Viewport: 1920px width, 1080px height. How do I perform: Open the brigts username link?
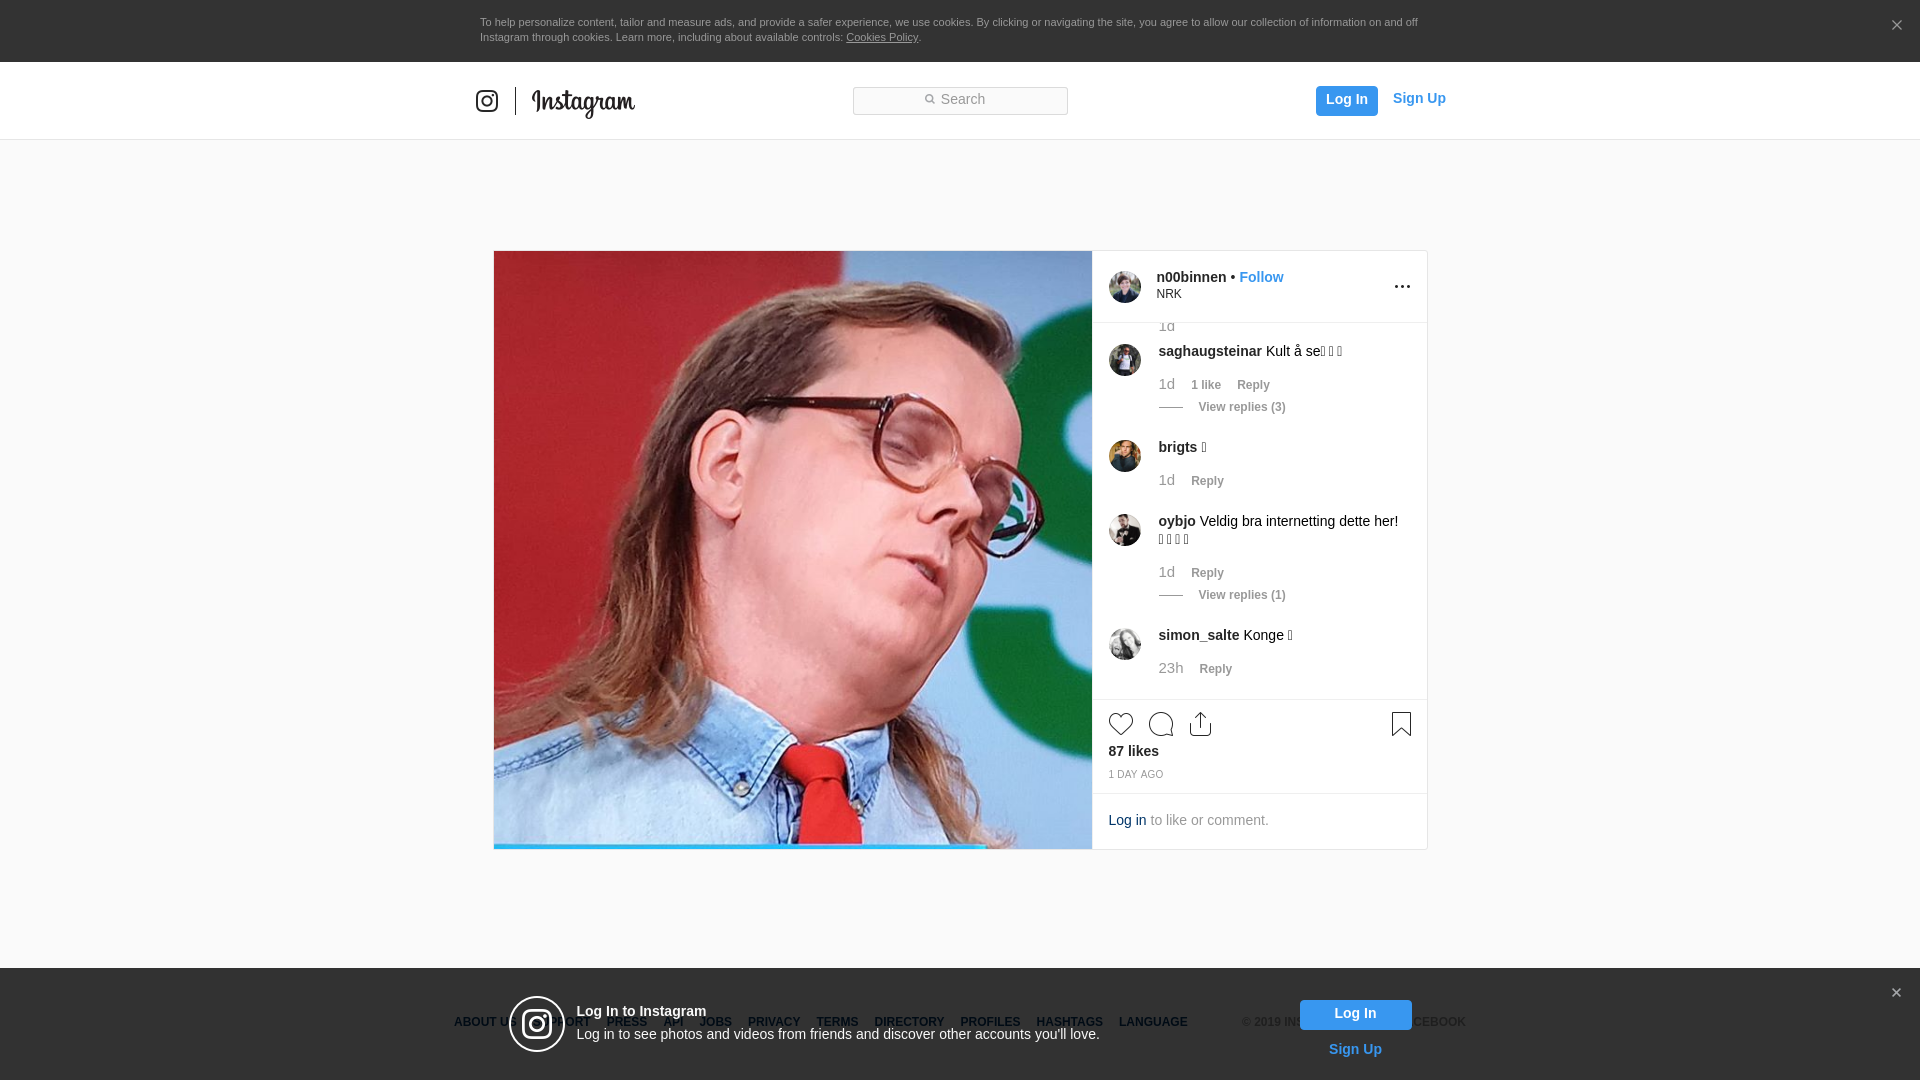coord(1177,447)
